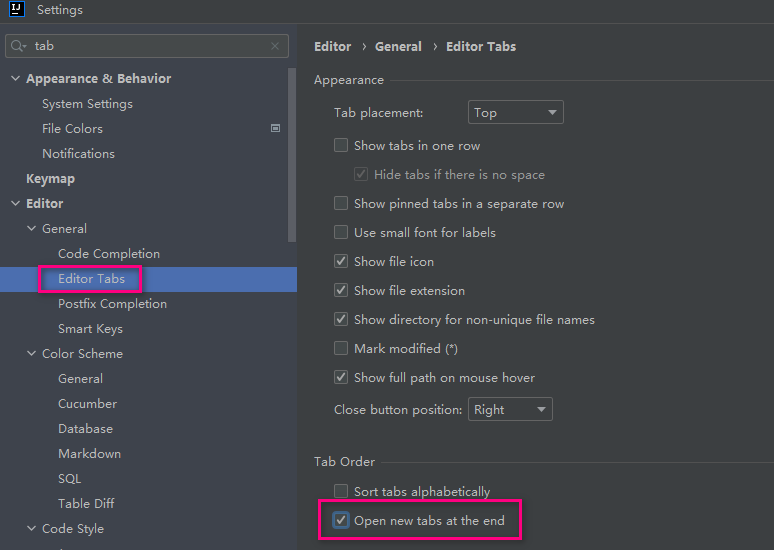Click the settings tree scrollbar
Viewport: 774px width, 550px height.
point(292,155)
